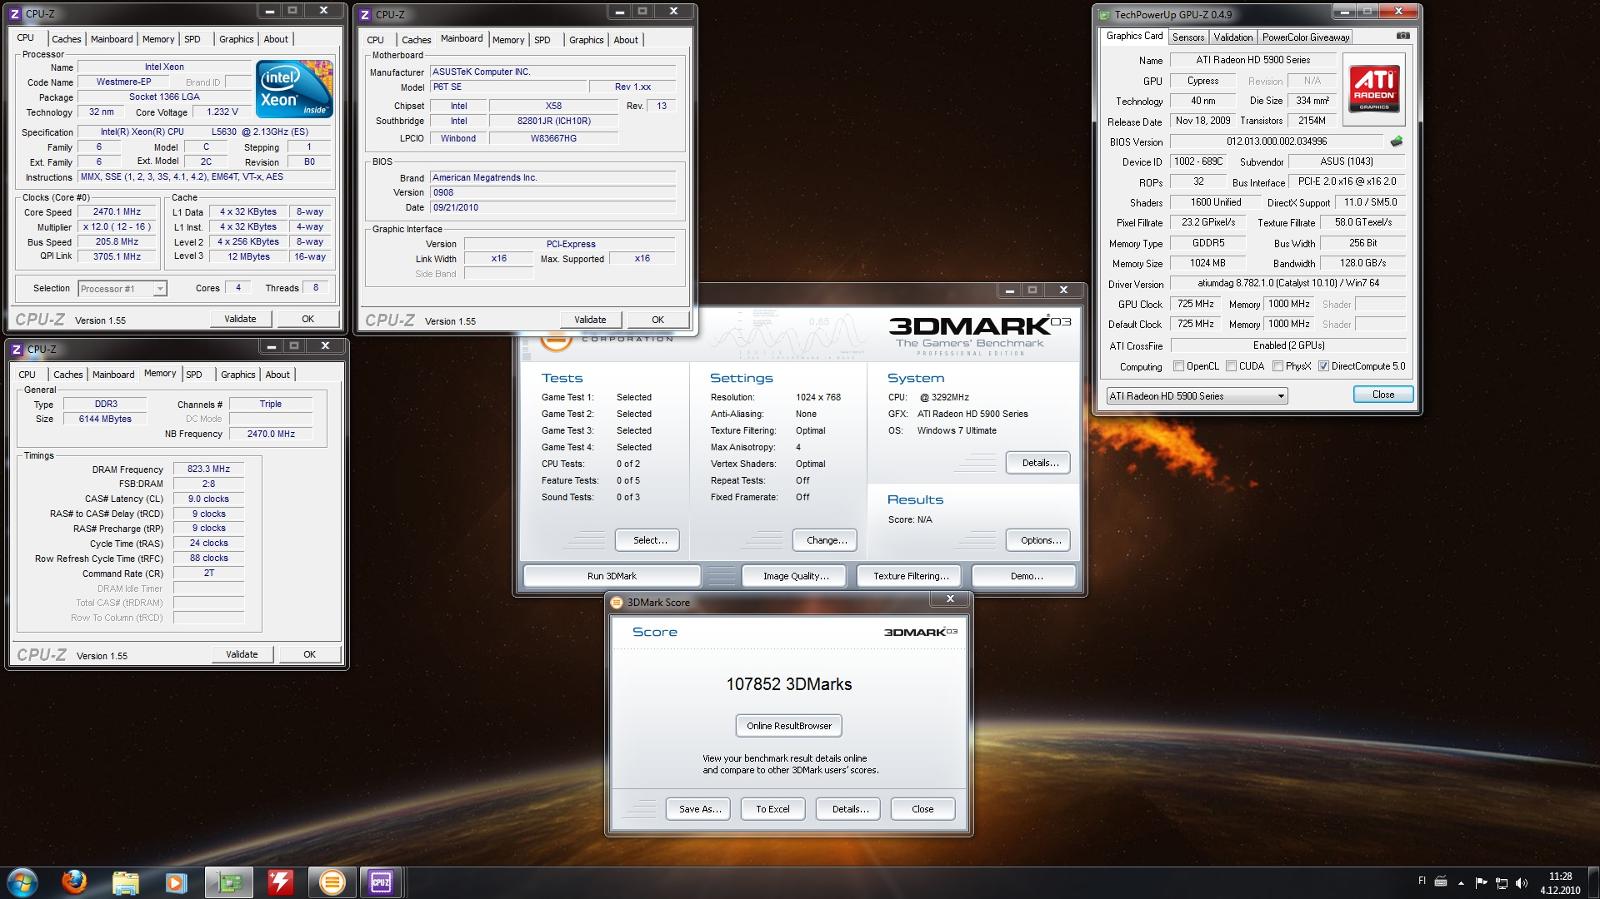This screenshot has height=899, width=1600.
Task: Switch to 3DMark orange taskbar icon
Action: click(332, 882)
